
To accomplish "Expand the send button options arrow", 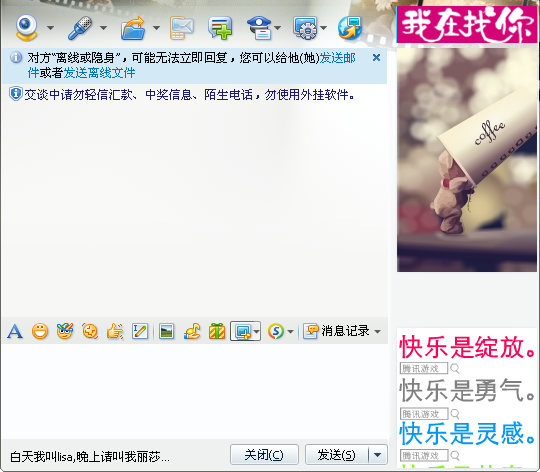I will click(378, 455).
